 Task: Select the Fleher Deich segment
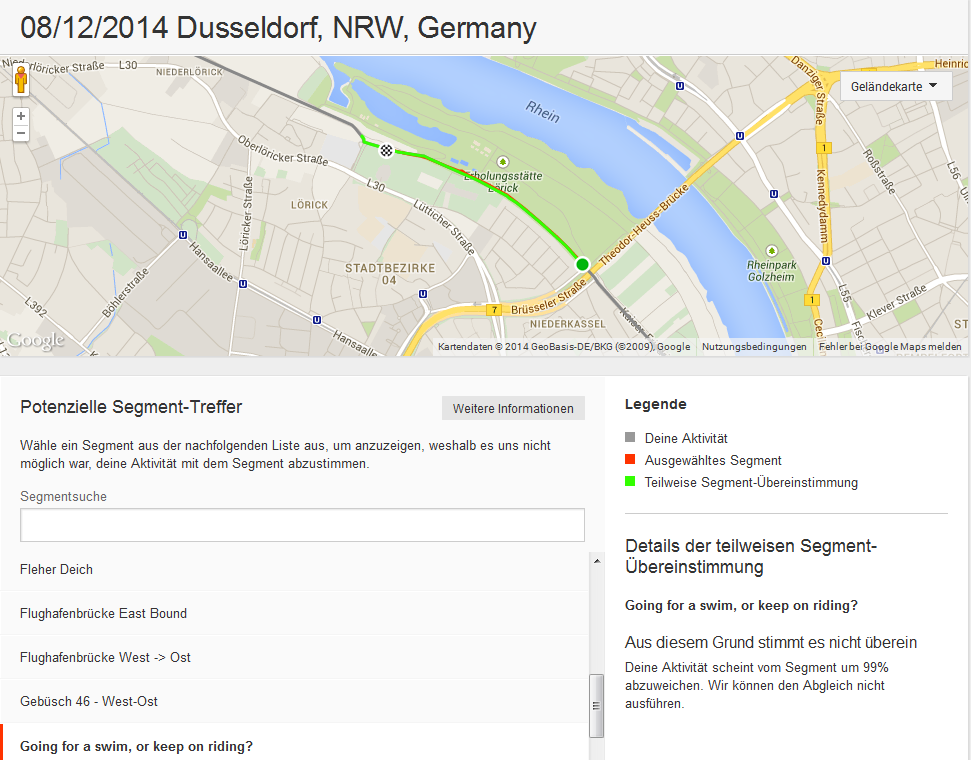[x=295, y=569]
